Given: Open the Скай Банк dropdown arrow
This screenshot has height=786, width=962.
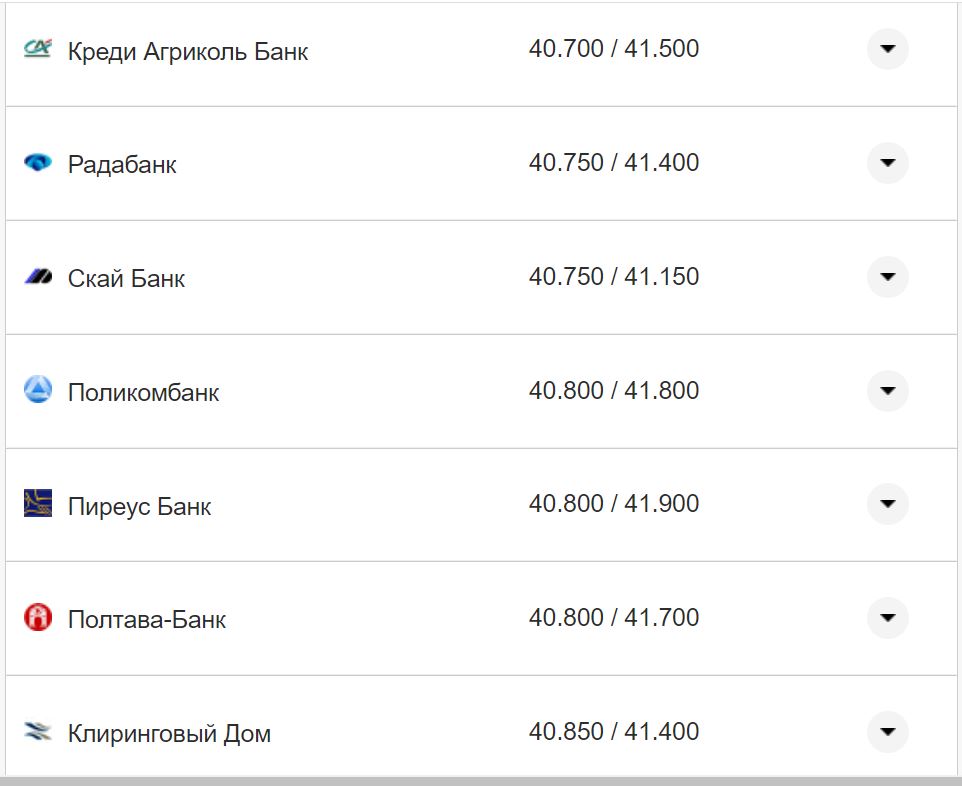Looking at the screenshot, I should [887, 277].
